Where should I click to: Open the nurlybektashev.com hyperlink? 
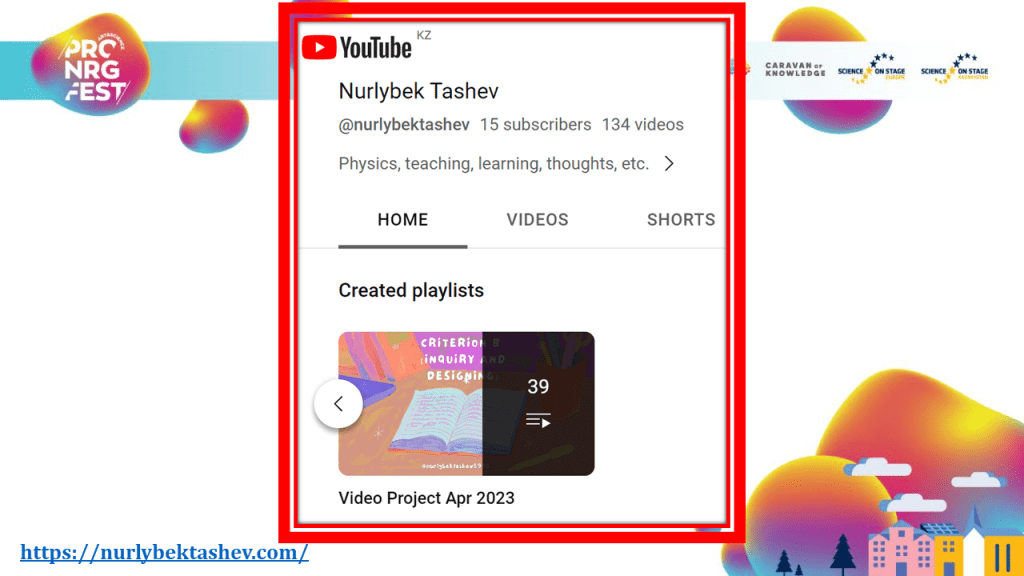[x=164, y=552]
